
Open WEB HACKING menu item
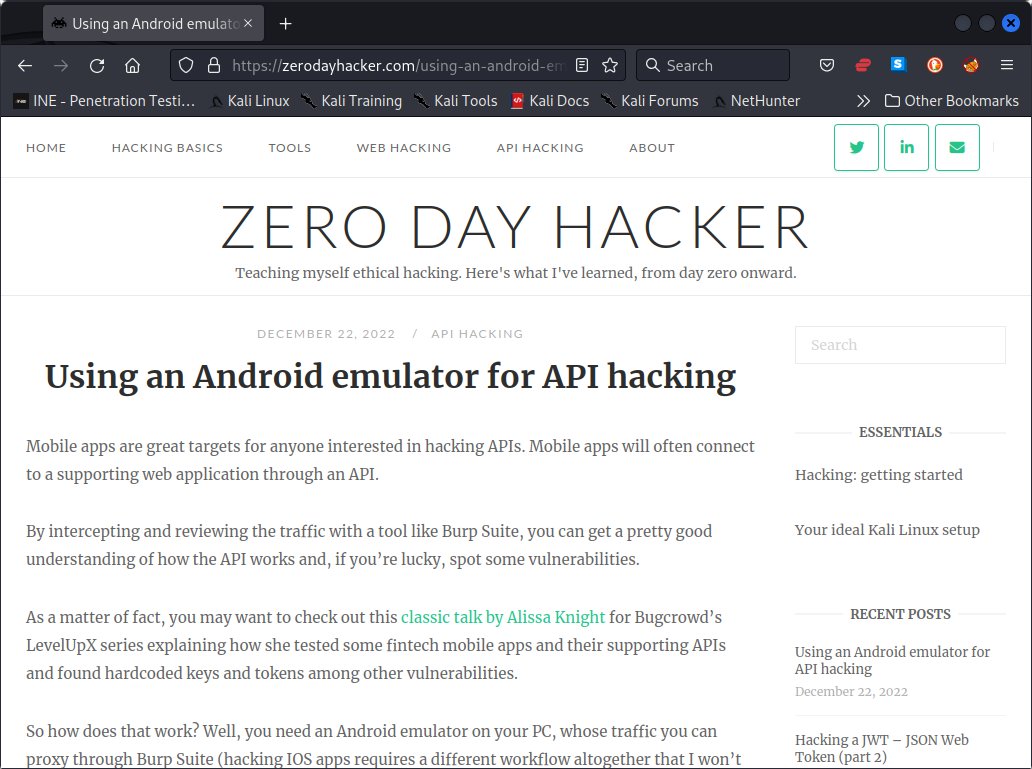(403, 148)
